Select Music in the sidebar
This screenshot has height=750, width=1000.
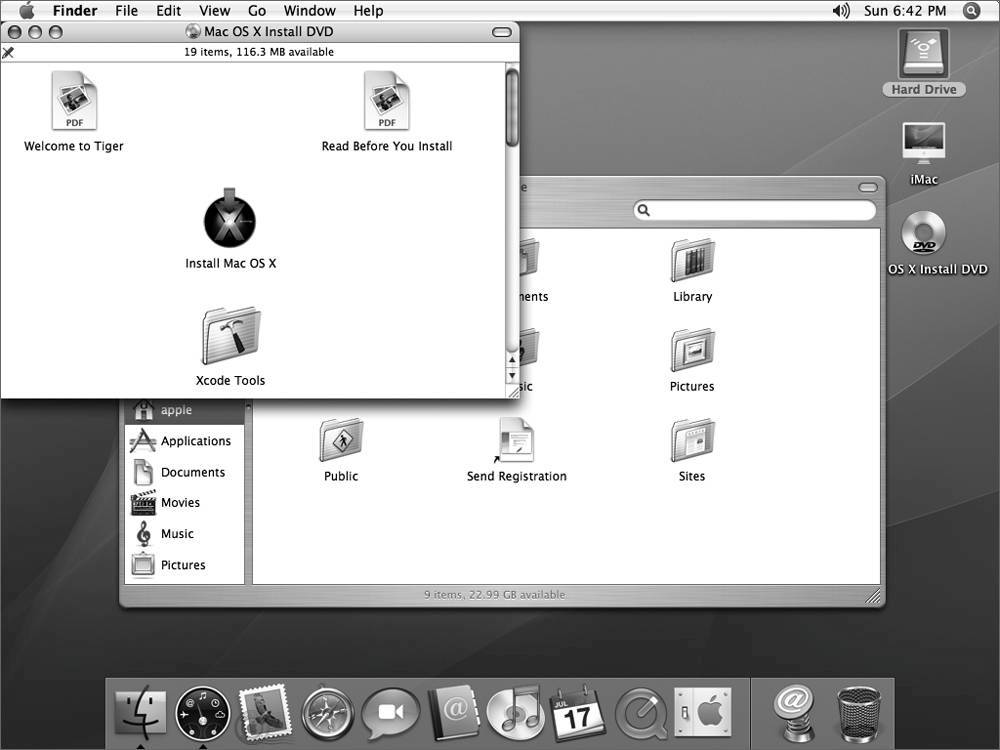185,534
